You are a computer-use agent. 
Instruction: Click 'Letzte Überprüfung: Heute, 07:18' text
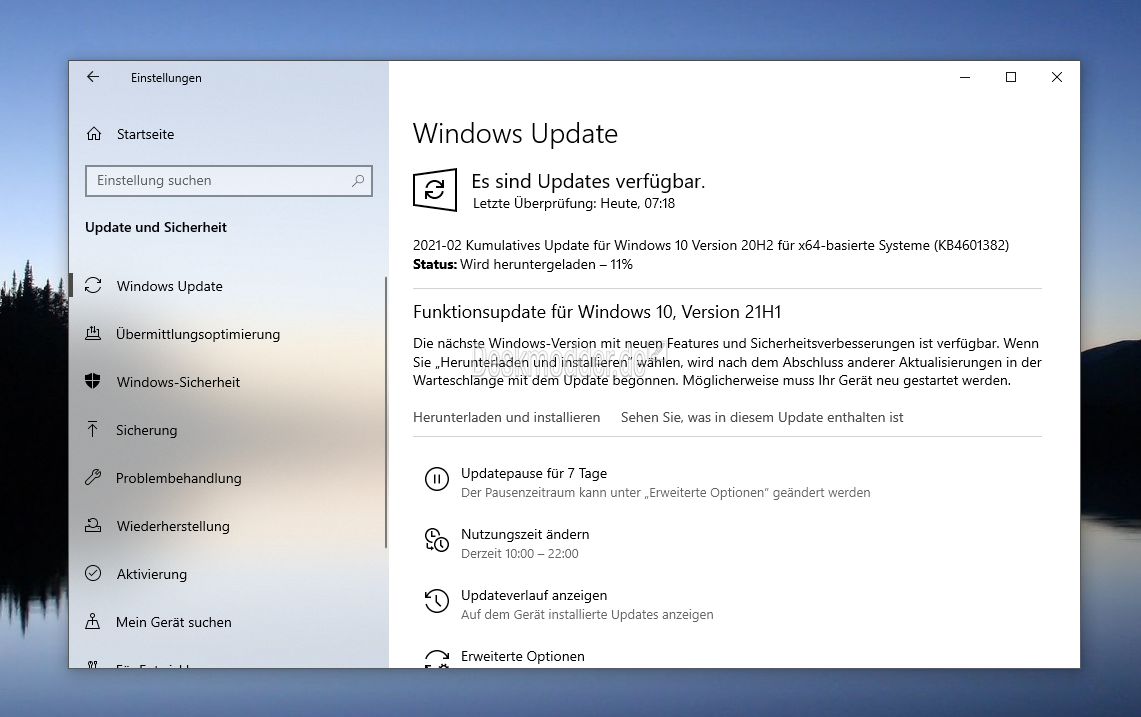click(x=574, y=204)
